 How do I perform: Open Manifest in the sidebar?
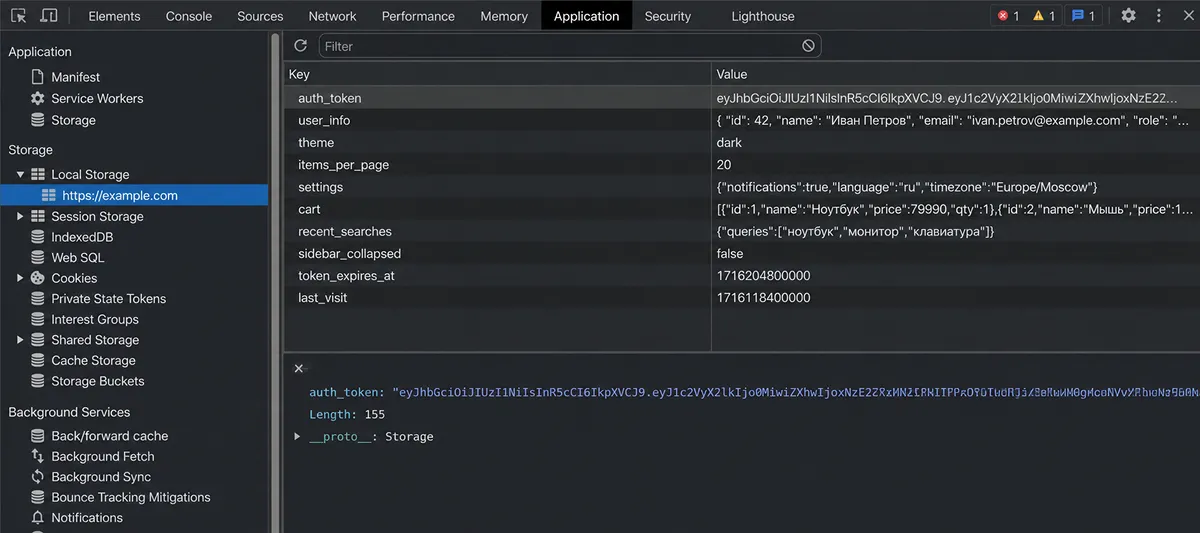click(76, 77)
